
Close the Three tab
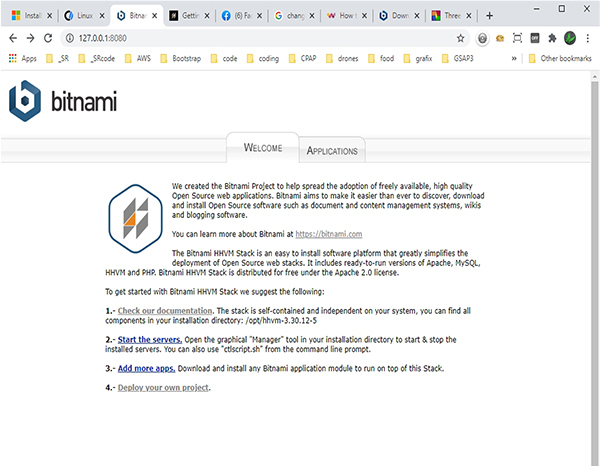[468, 16]
